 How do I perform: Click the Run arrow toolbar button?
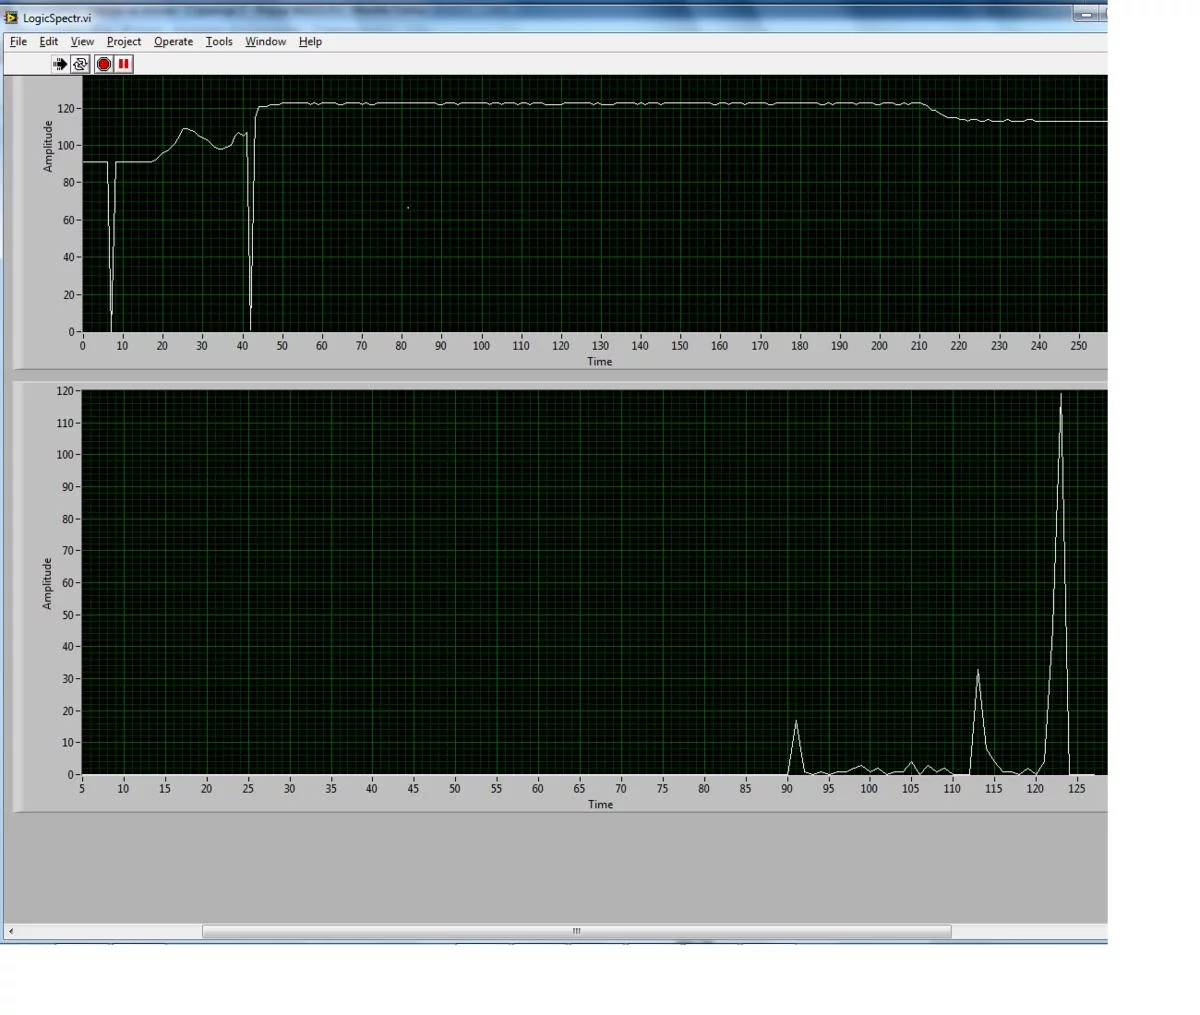(x=60, y=64)
